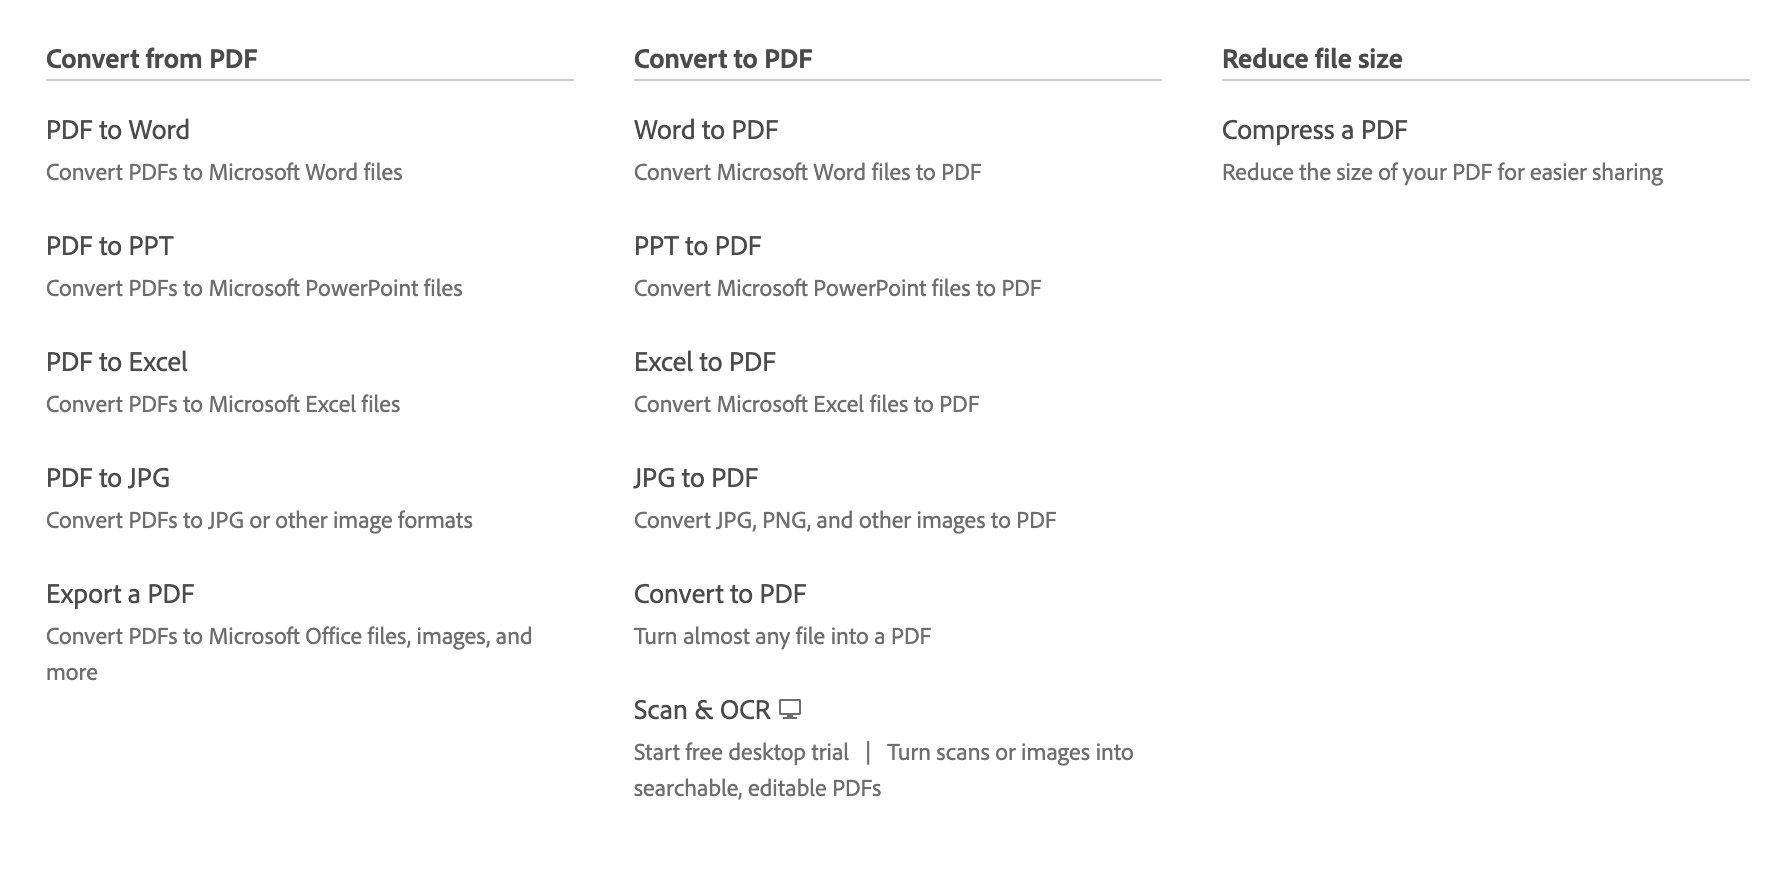Screen dimensions: 1770x894
Task: Open the PDF to PPT converter
Action: (x=110, y=246)
